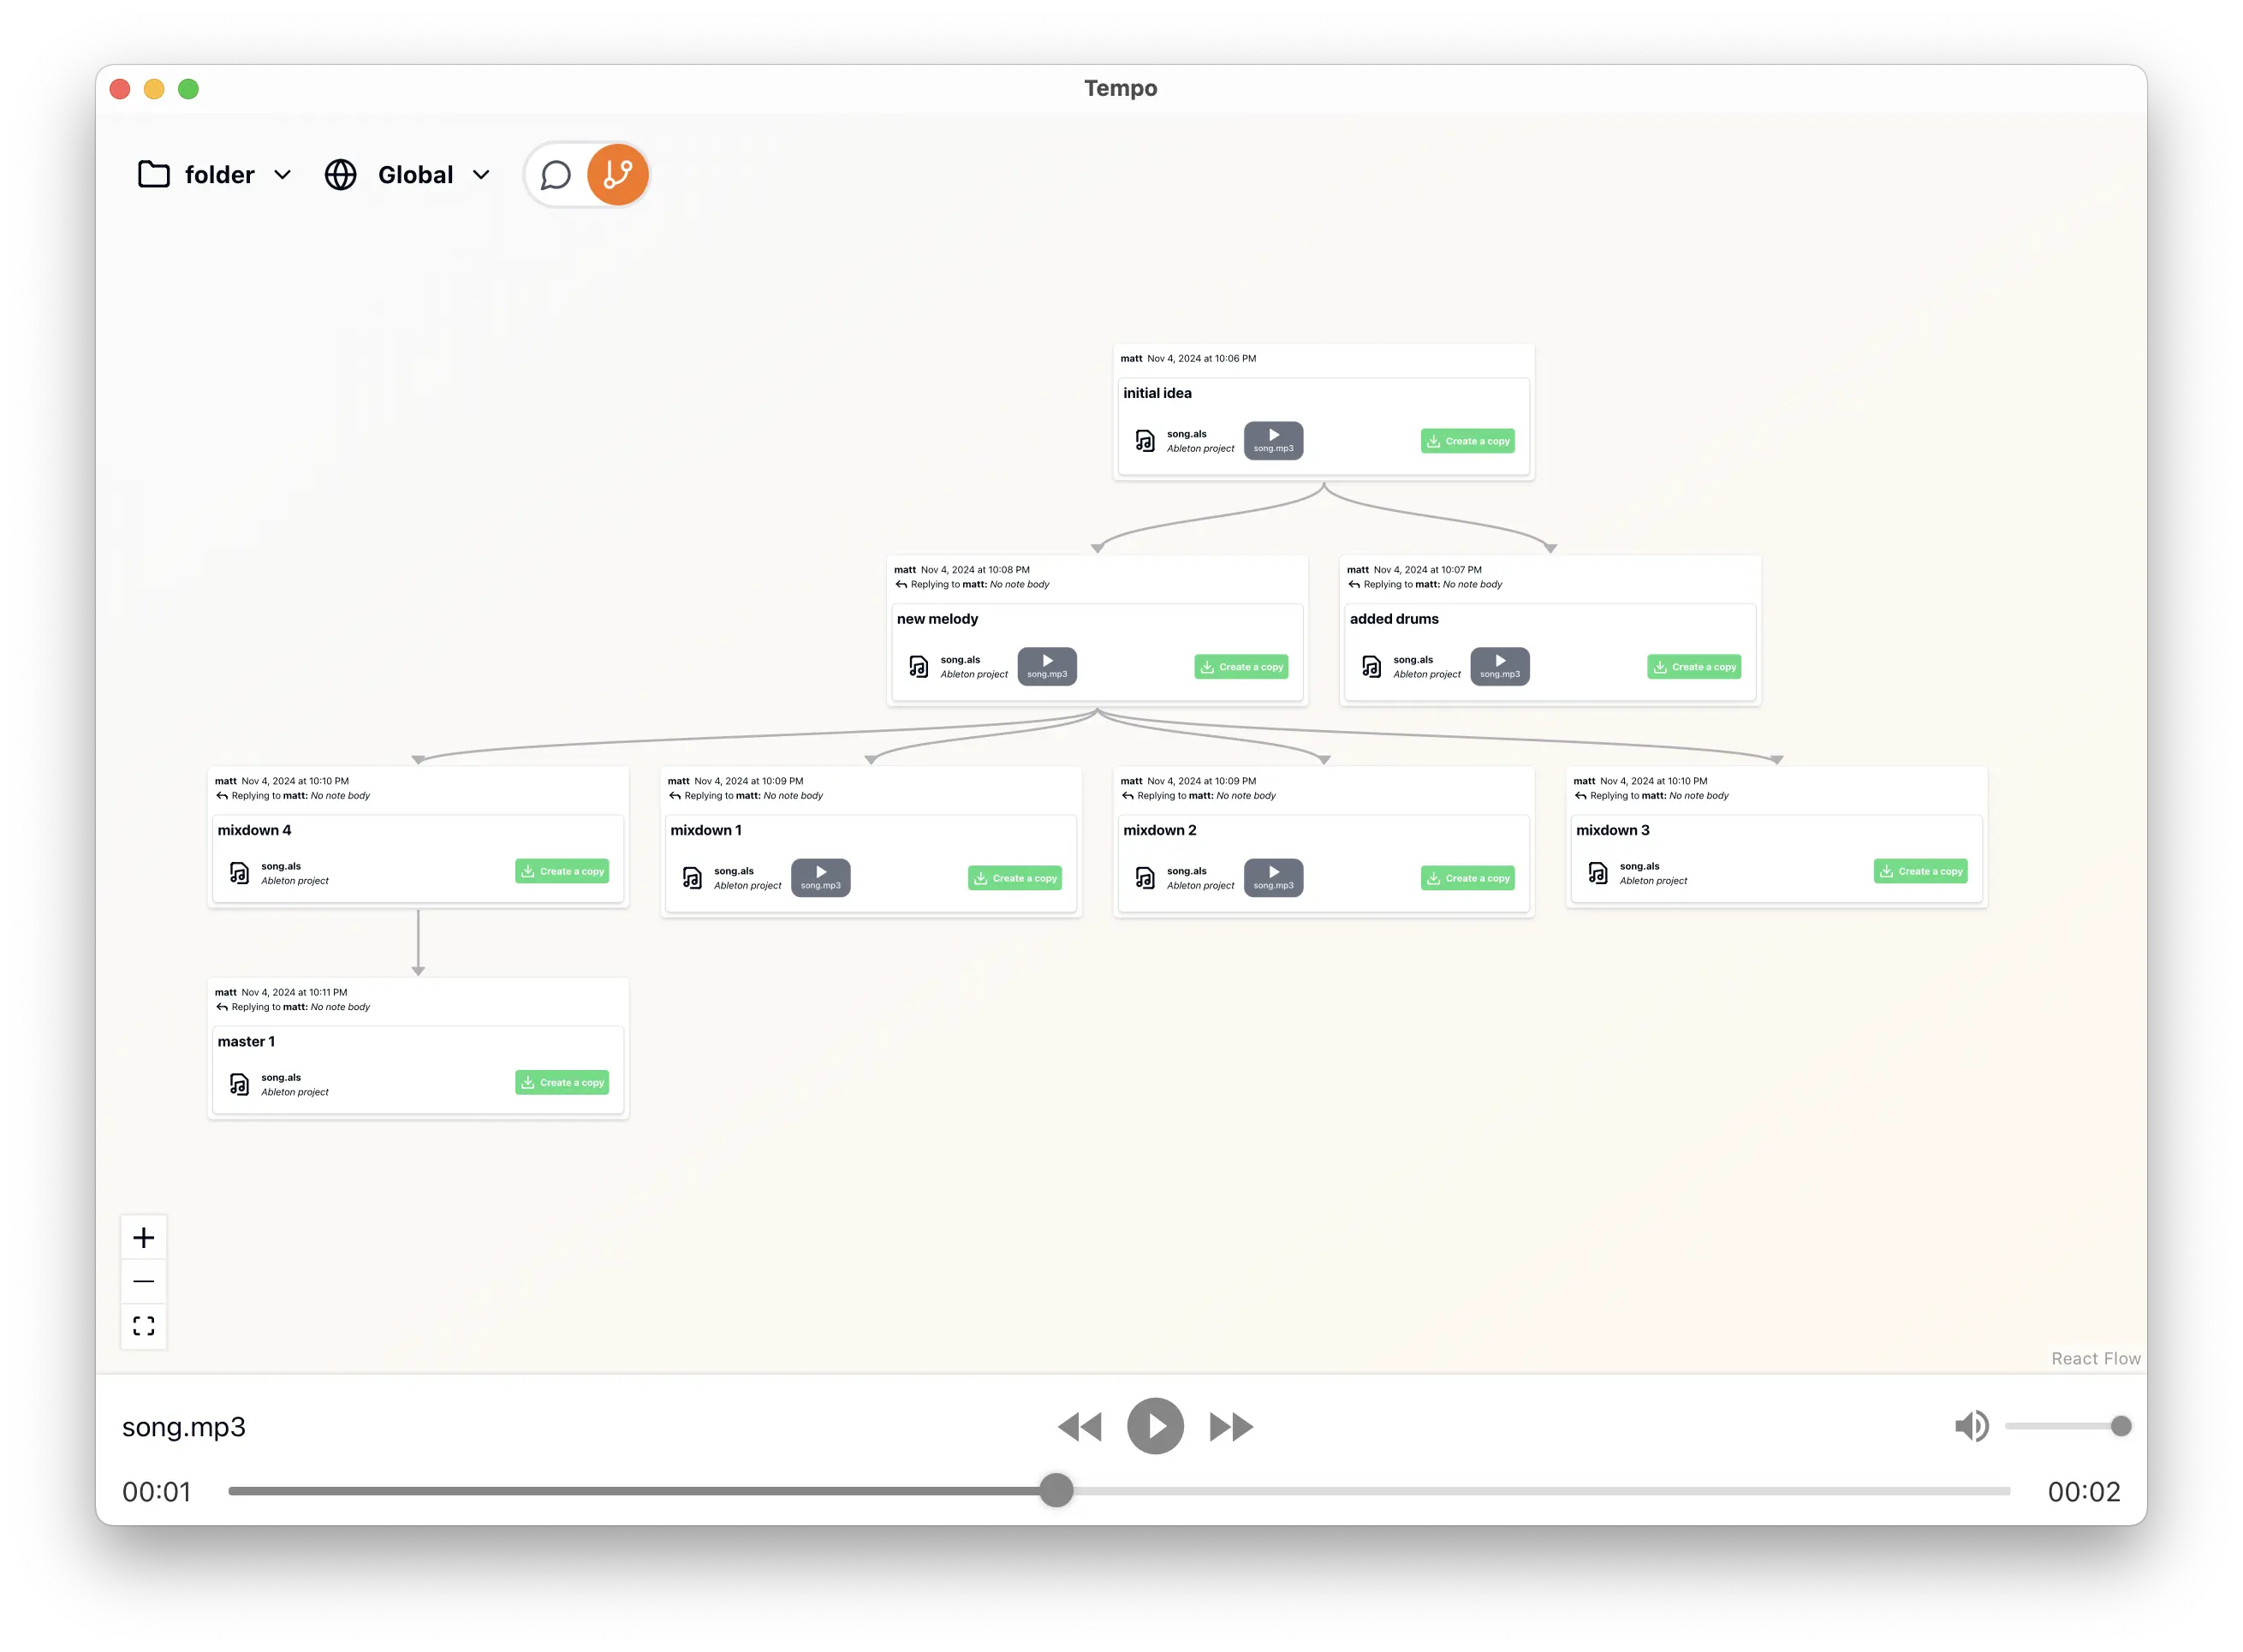Play song.mp3 on initial idea note
Viewport: 2243px width, 1652px height.
click(1273, 440)
